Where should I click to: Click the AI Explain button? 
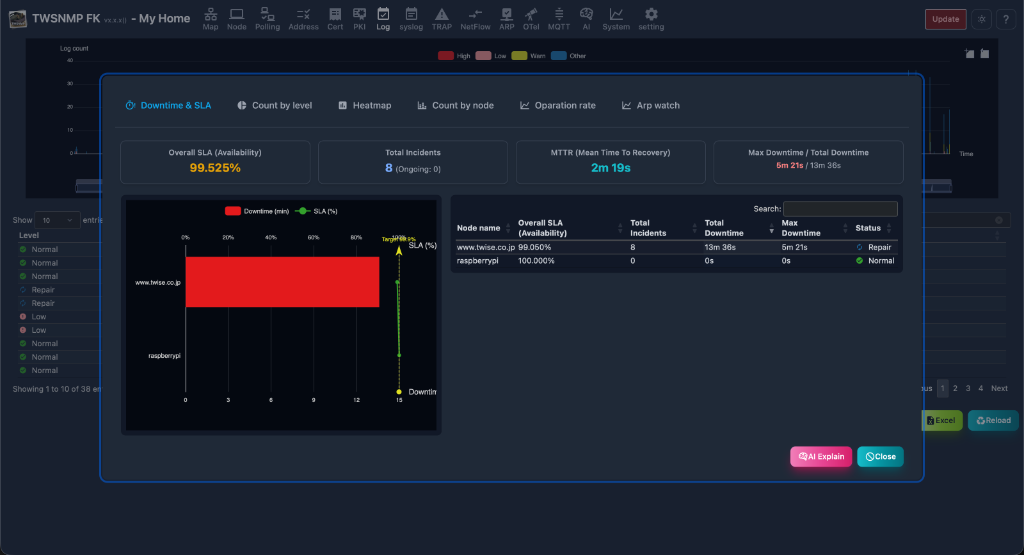(821, 456)
